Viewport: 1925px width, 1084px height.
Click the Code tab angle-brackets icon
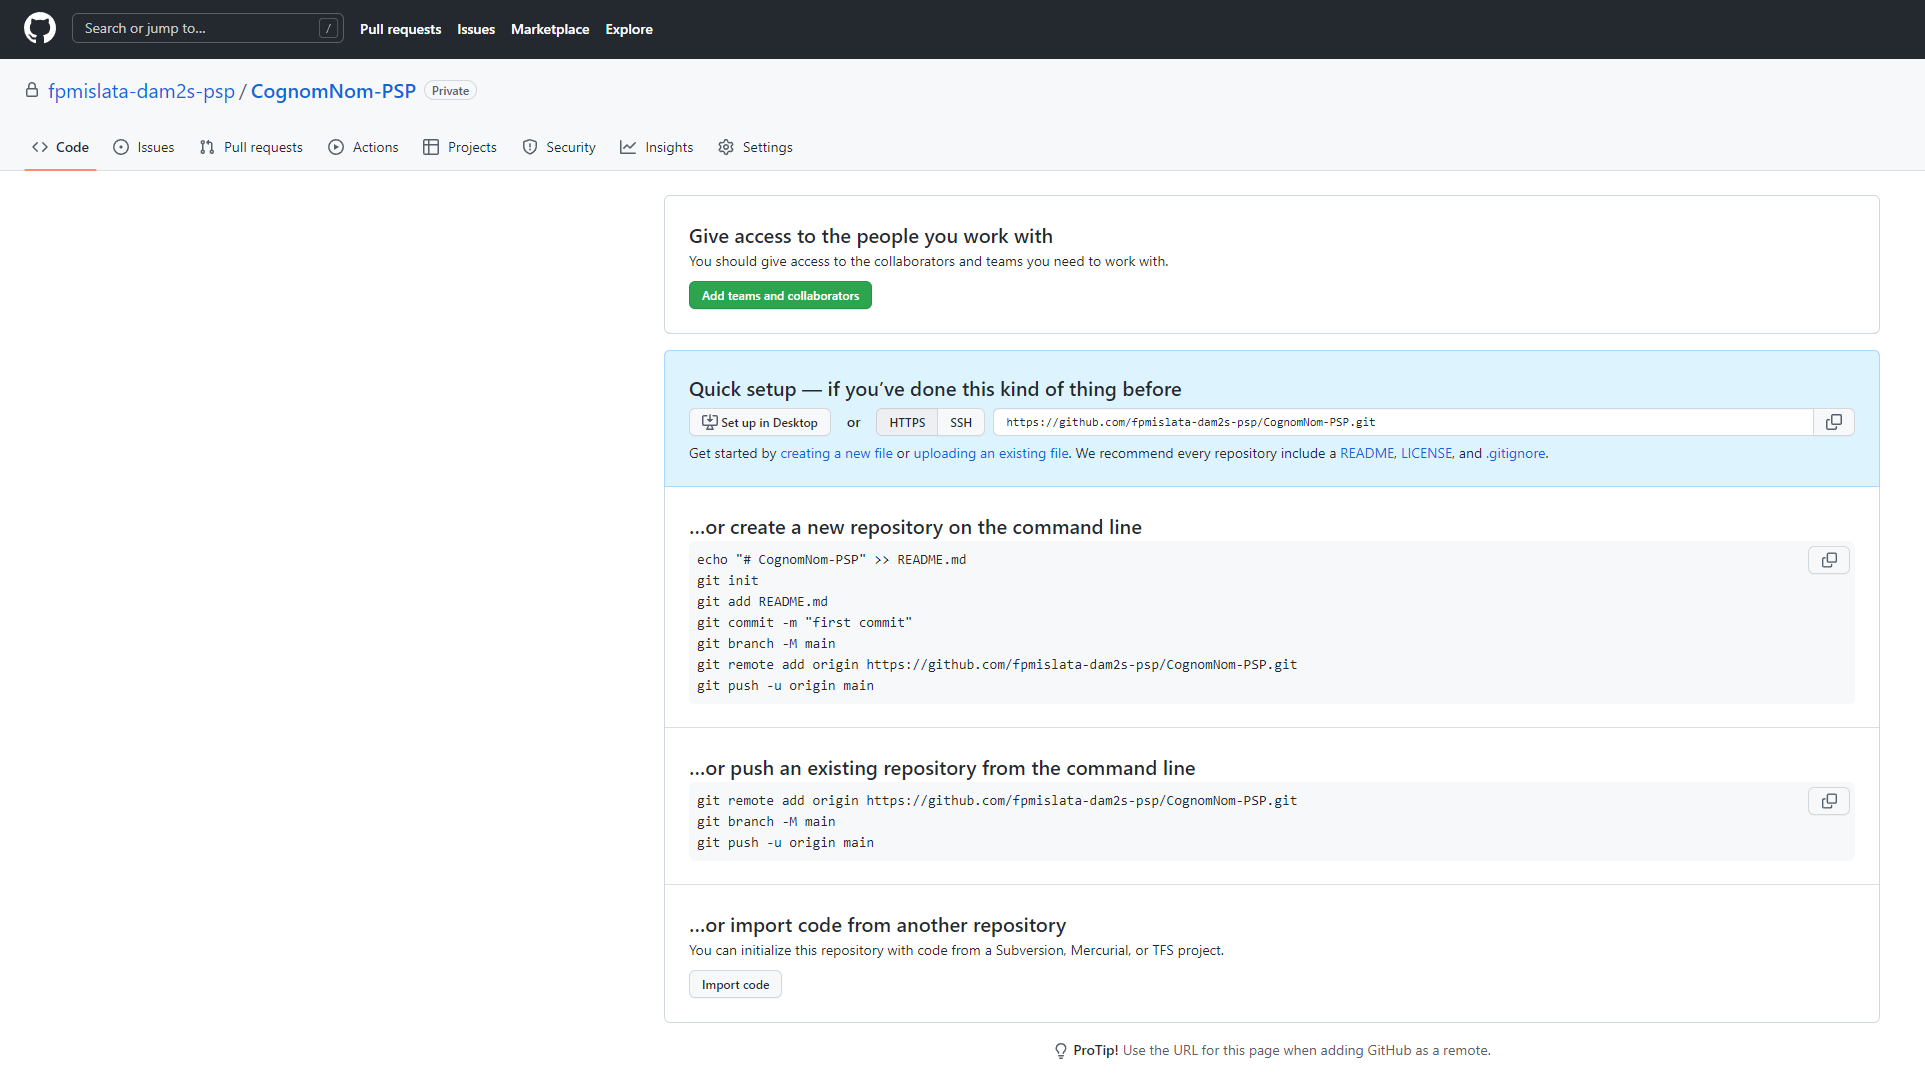coord(40,147)
